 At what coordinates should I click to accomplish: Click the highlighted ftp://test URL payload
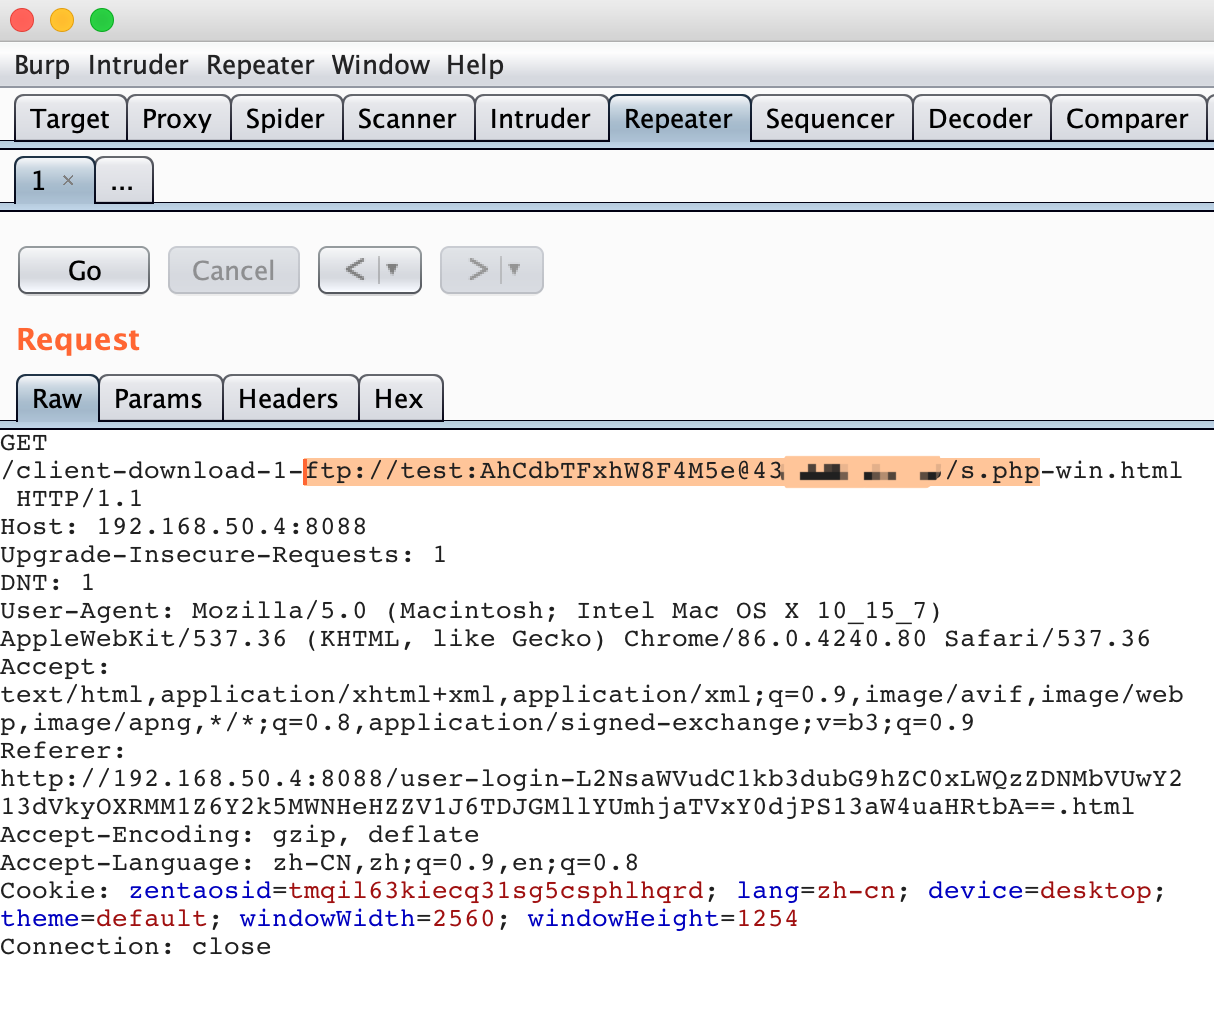[672, 471]
